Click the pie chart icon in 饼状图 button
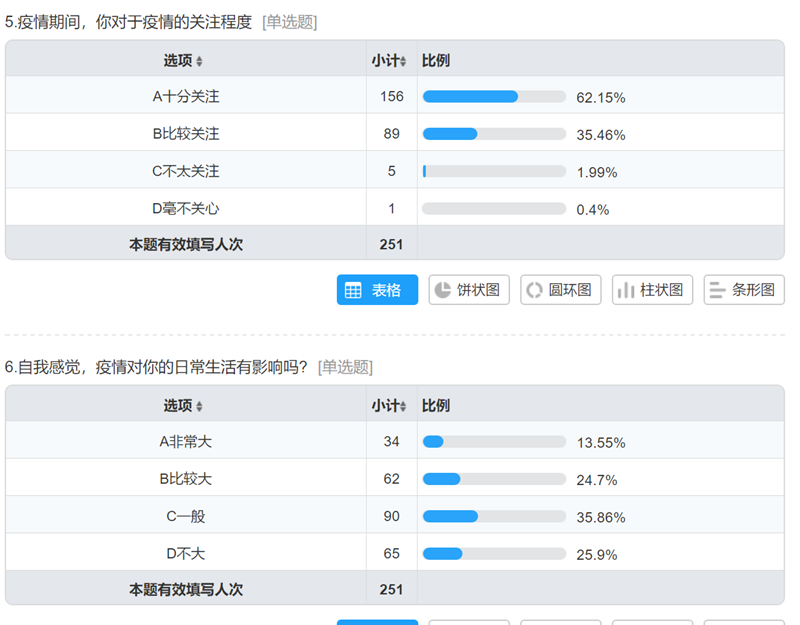This screenshot has height=625, width=800. click(442, 290)
